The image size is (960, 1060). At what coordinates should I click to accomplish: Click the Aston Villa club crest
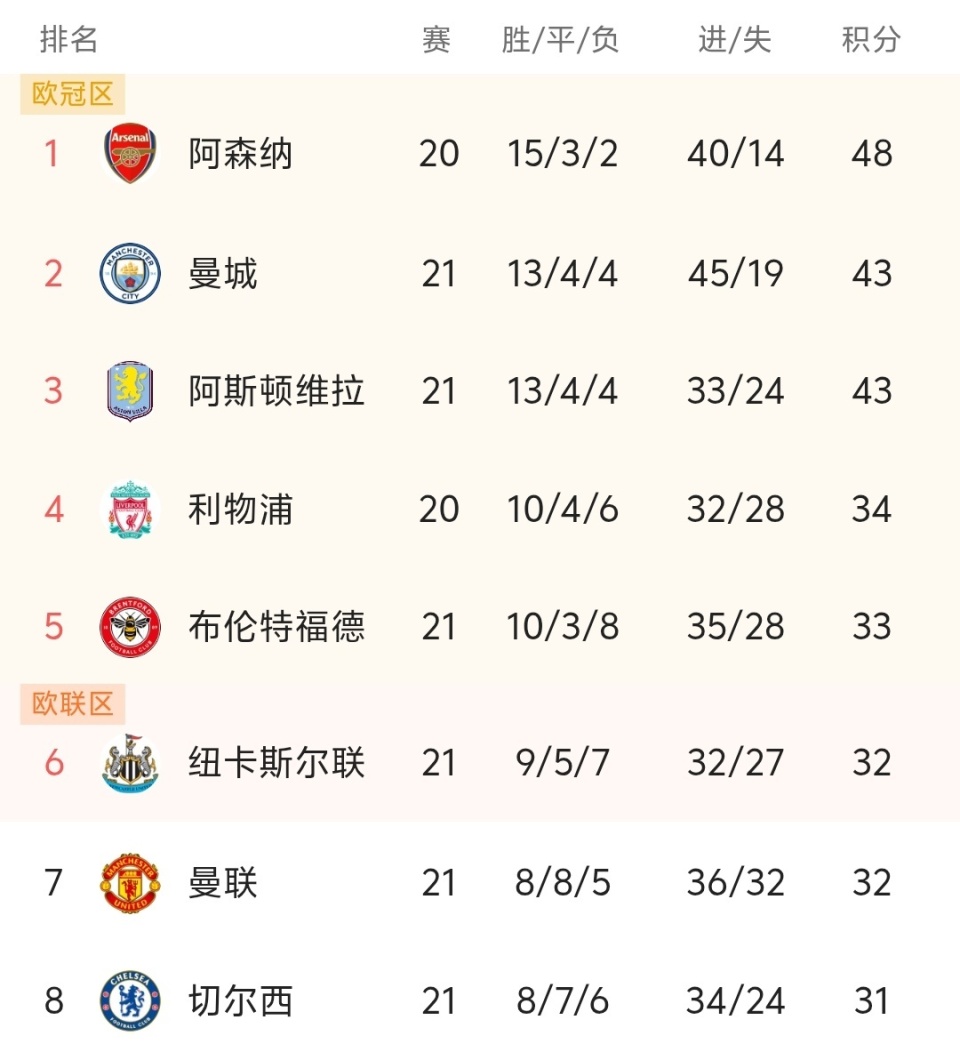tap(130, 390)
